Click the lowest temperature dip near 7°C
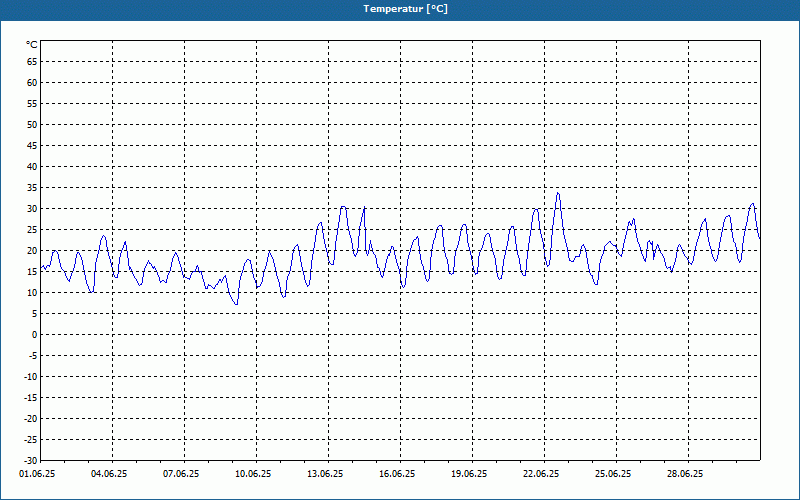Viewport: 800px width, 500px height. 236,304
